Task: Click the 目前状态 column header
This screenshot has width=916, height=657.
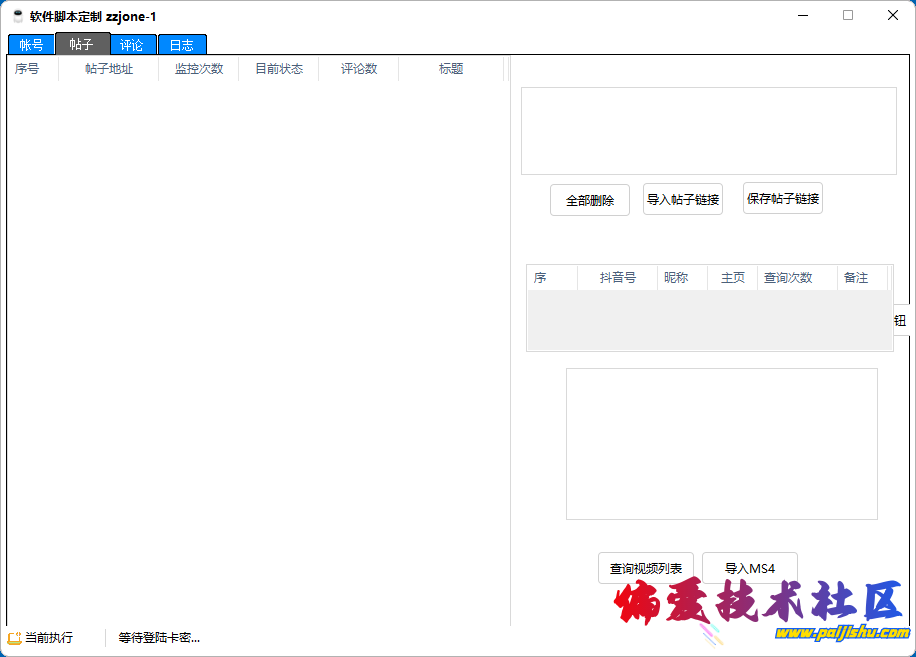Action: tap(278, 69)
